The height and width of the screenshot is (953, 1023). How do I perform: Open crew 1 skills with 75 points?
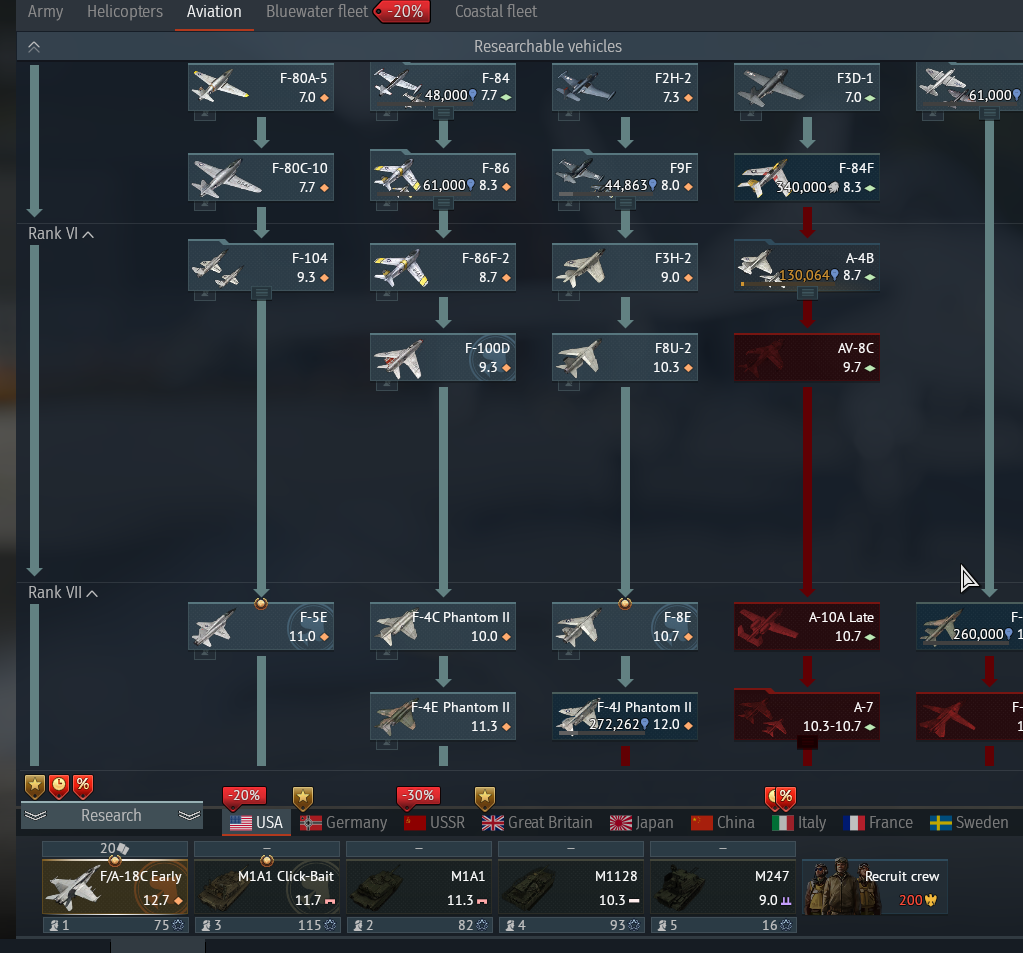tap(115, 925)
